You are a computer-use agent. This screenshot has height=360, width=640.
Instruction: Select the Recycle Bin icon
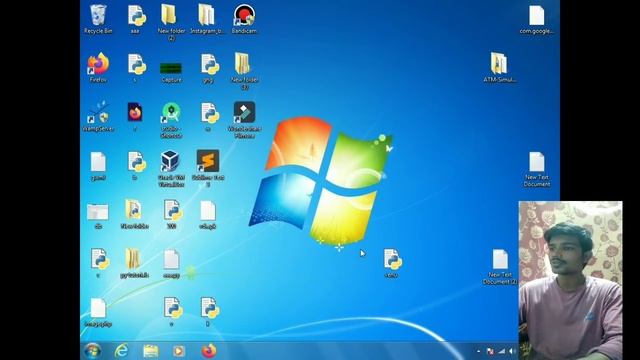click(98, 19)
